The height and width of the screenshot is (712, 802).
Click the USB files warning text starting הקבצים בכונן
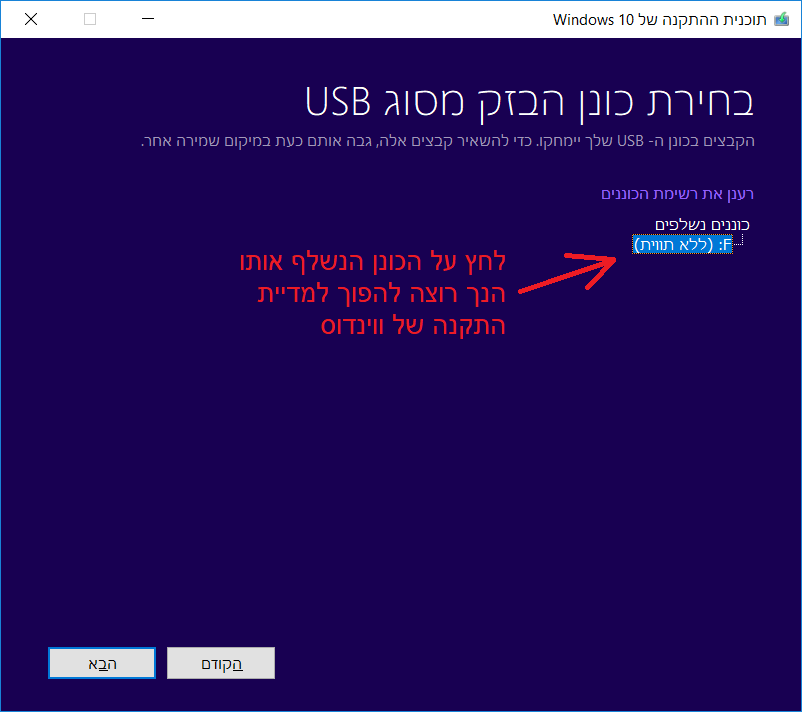click(x=448, y=141)
